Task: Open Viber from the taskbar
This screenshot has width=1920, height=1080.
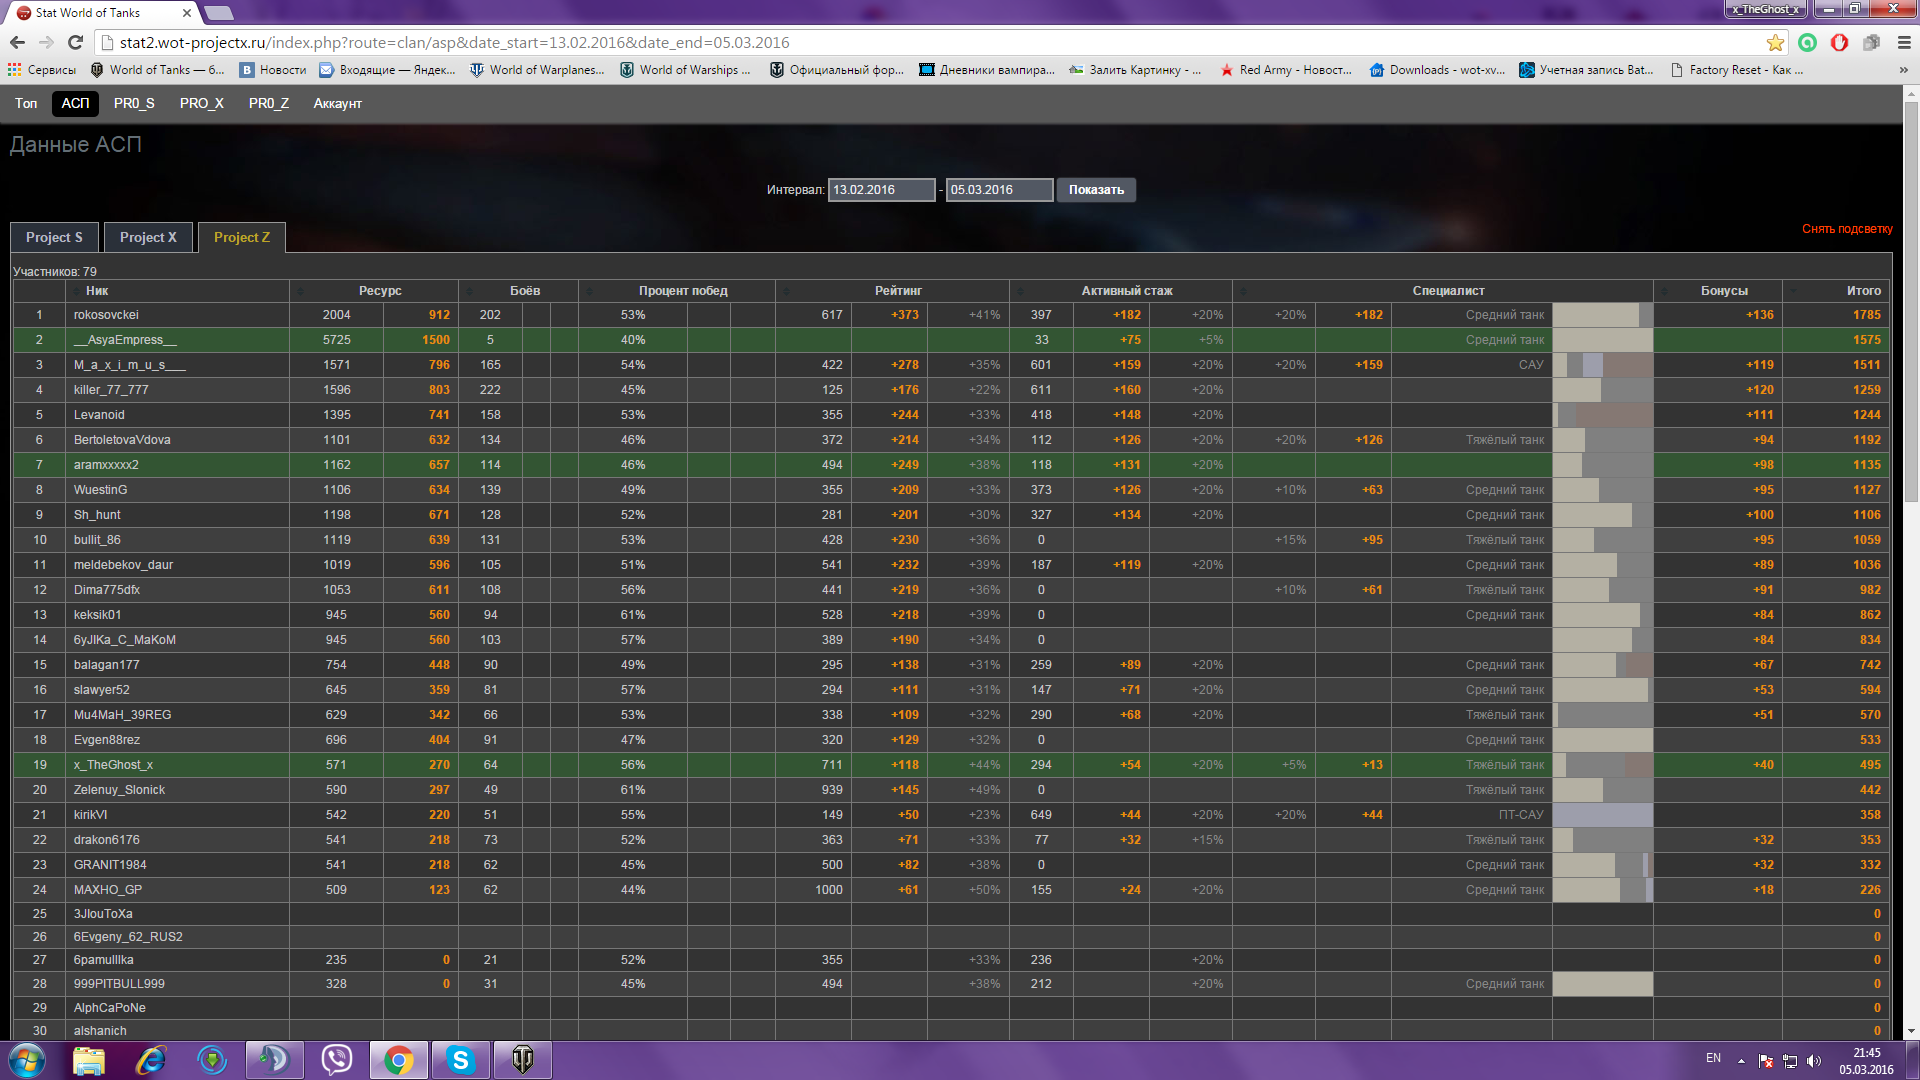Action: [x=337, y=1060]
